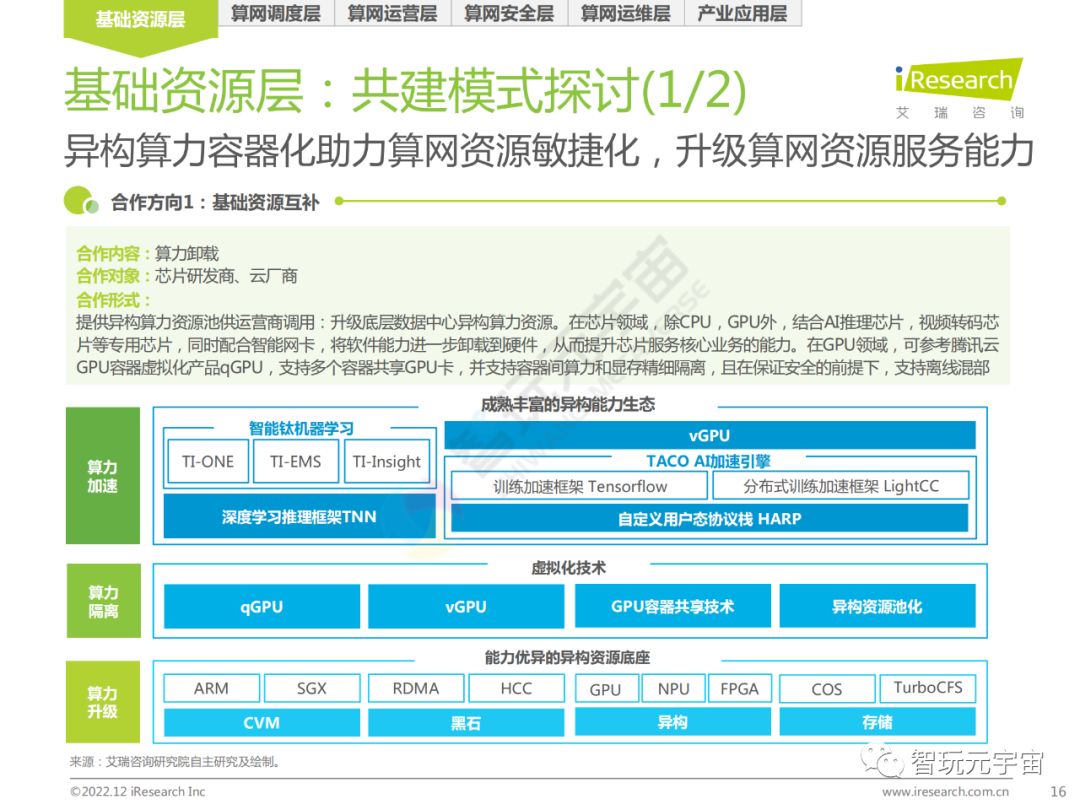Click 训练加速框架 Tensorflow box
The height and width of the screenshot is (810, 1080).
pyautogui.click(x=580, y=486)
